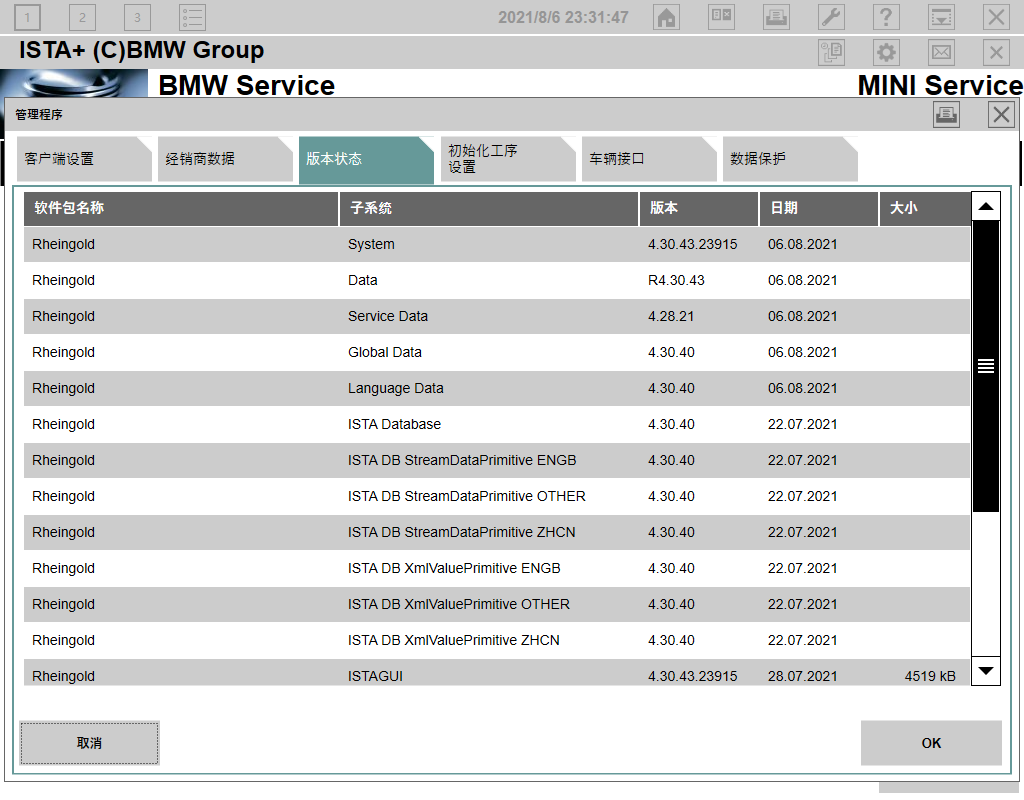Select the 版本状态 tab
The height and width of the screenshot is (800, 1024).
click(366, 160)
